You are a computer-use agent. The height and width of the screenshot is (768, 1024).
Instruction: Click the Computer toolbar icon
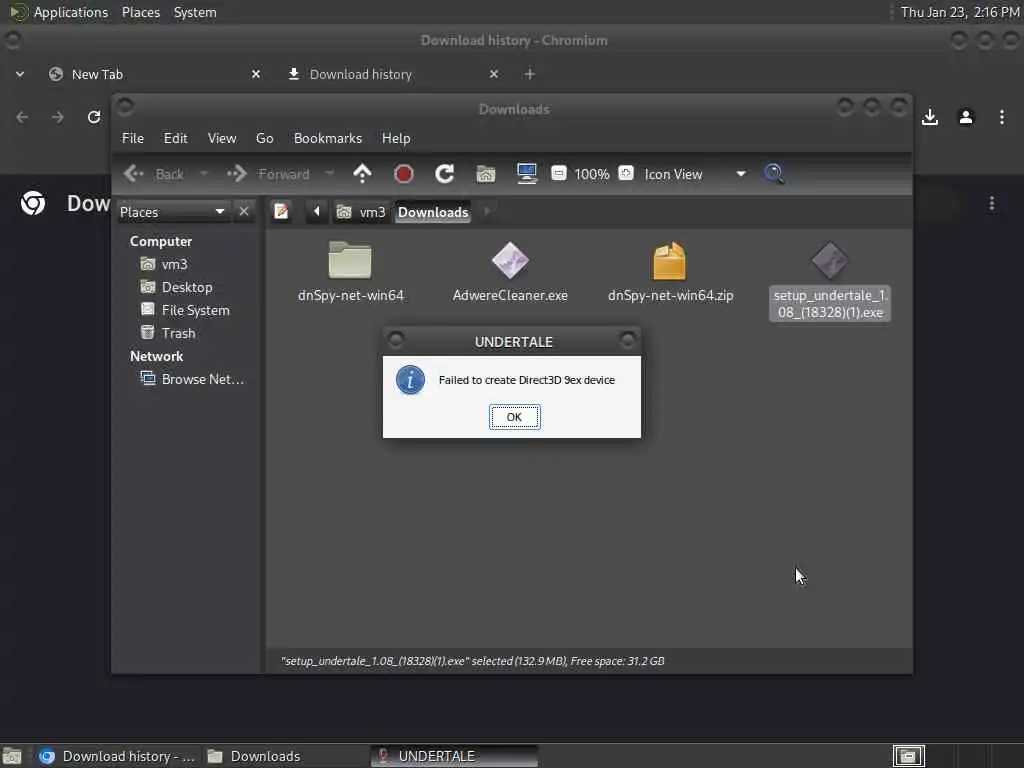coord(526,174)
